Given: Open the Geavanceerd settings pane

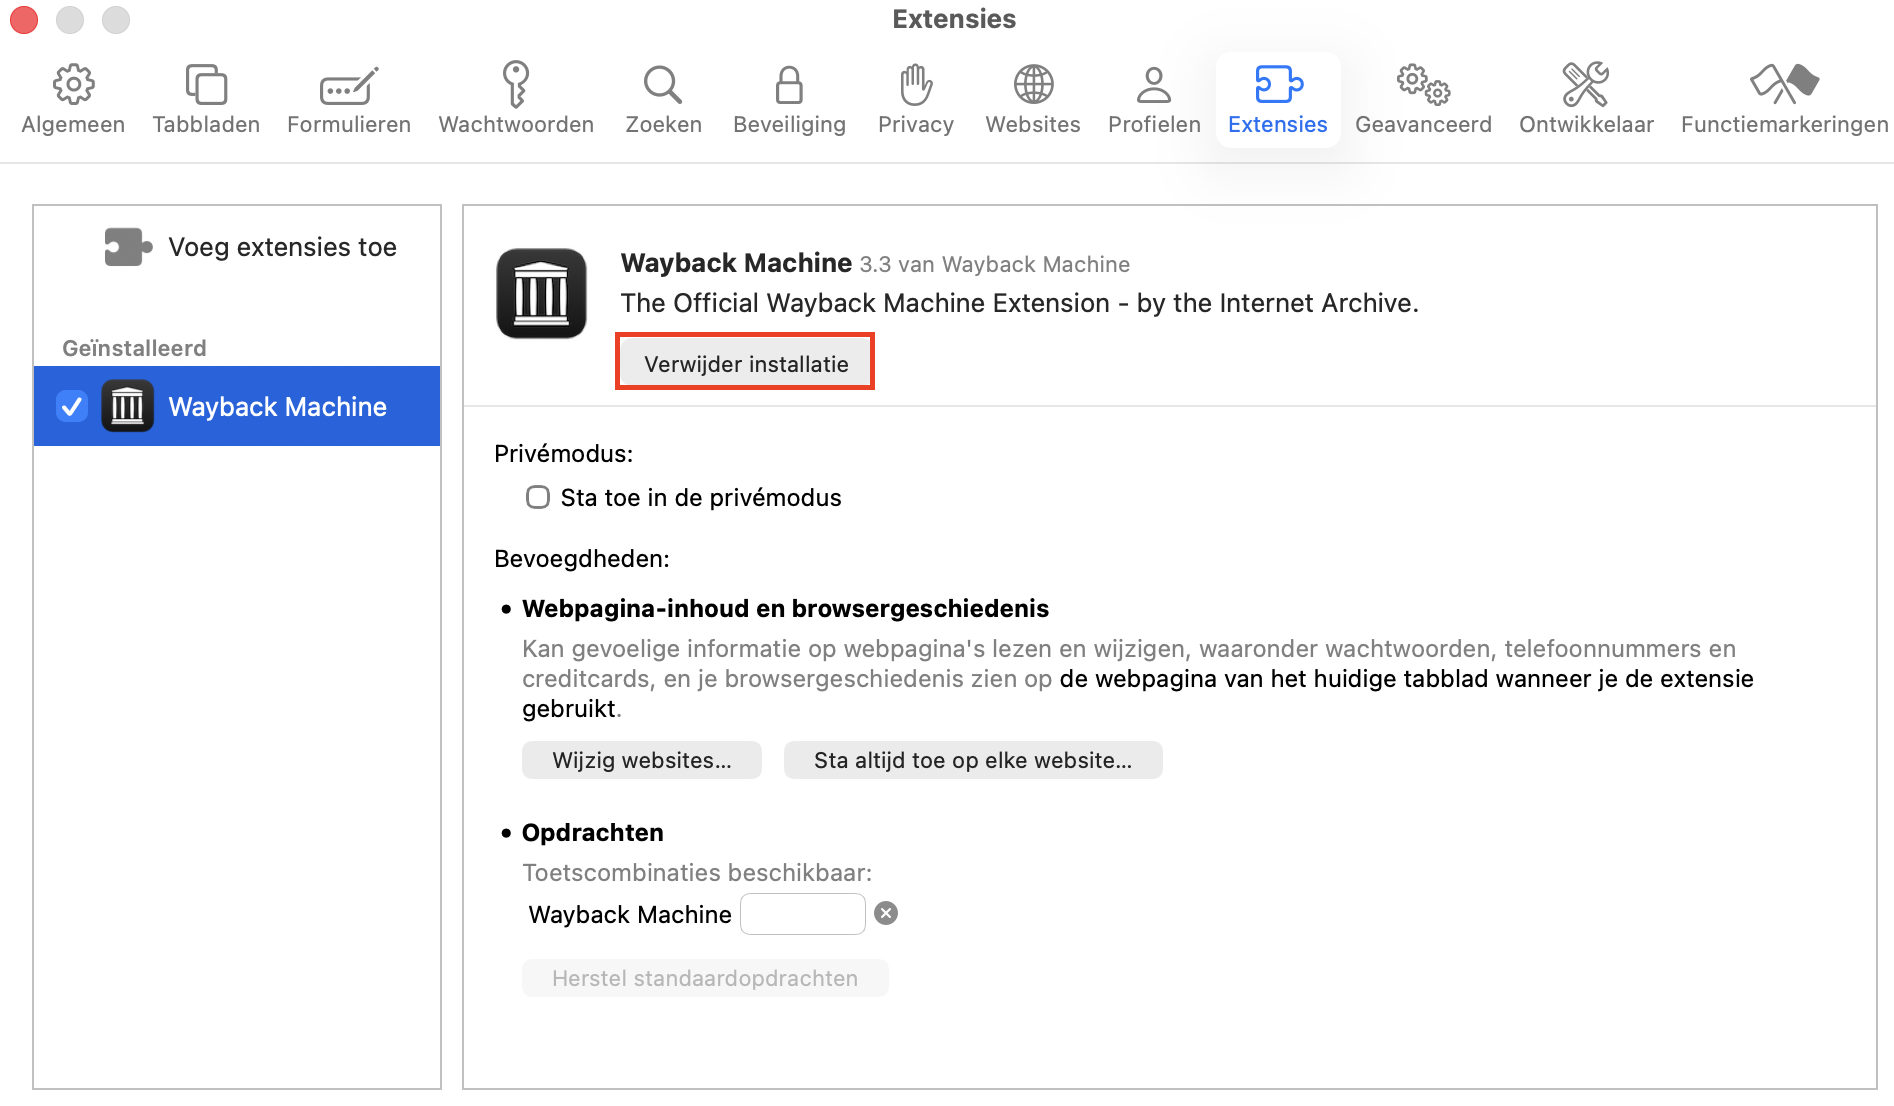Looking at the screenshot, I should coord(1422,85).
